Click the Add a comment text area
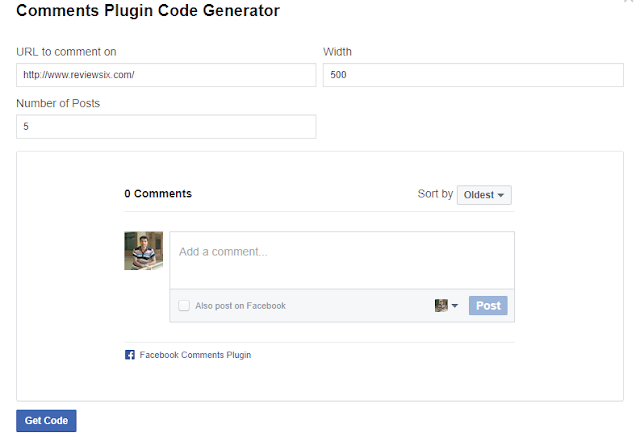640x441 pixels. [x=342, y=260]
